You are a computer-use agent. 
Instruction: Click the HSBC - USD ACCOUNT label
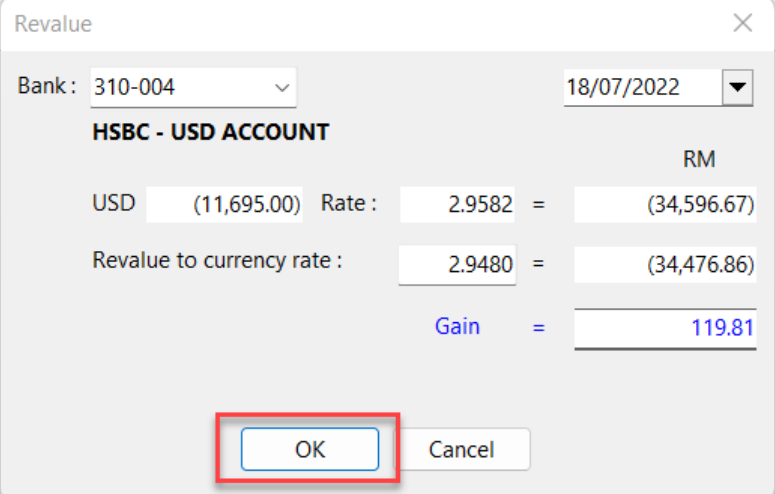[x=211, y=132]
